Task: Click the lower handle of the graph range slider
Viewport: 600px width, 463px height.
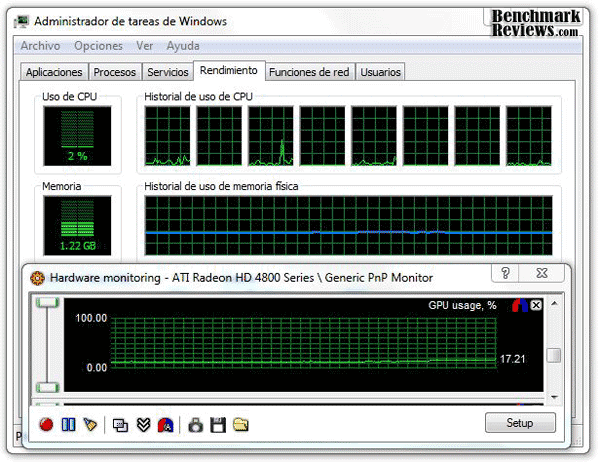Action: pyautogui.click(x=47, y=387)
